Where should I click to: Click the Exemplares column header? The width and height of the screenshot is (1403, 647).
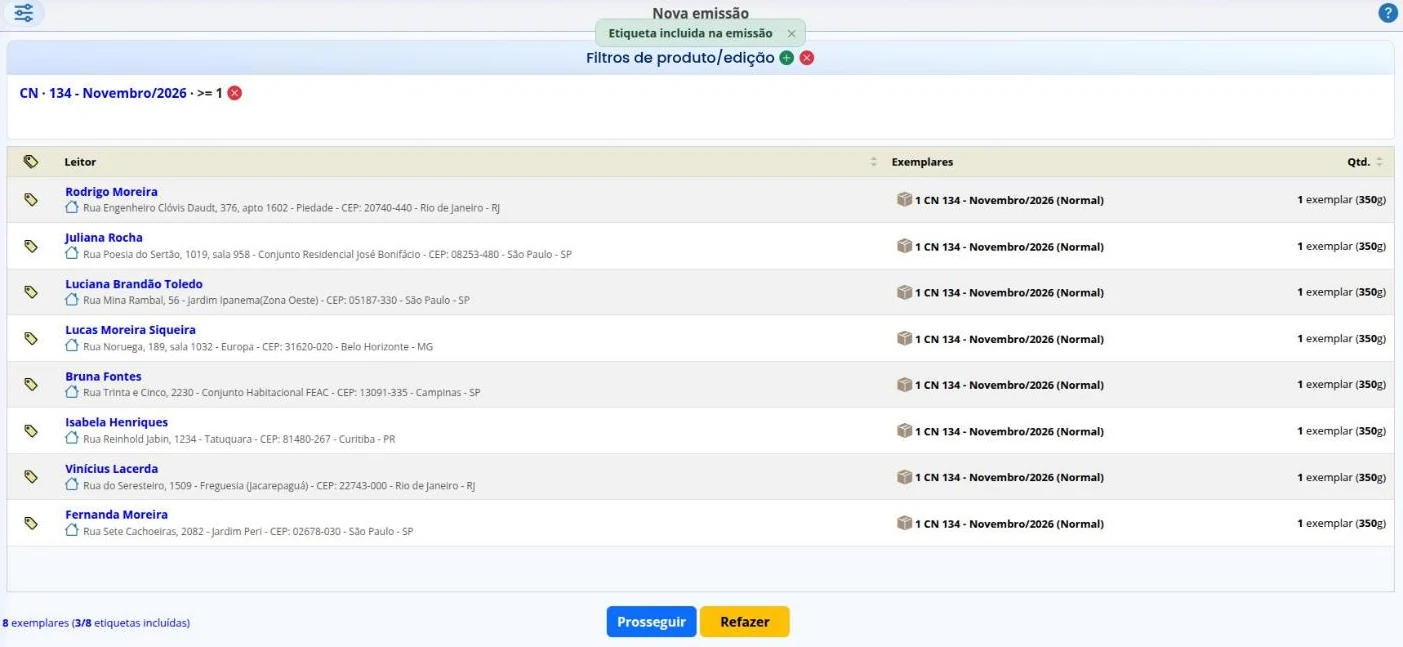(922, 162)
